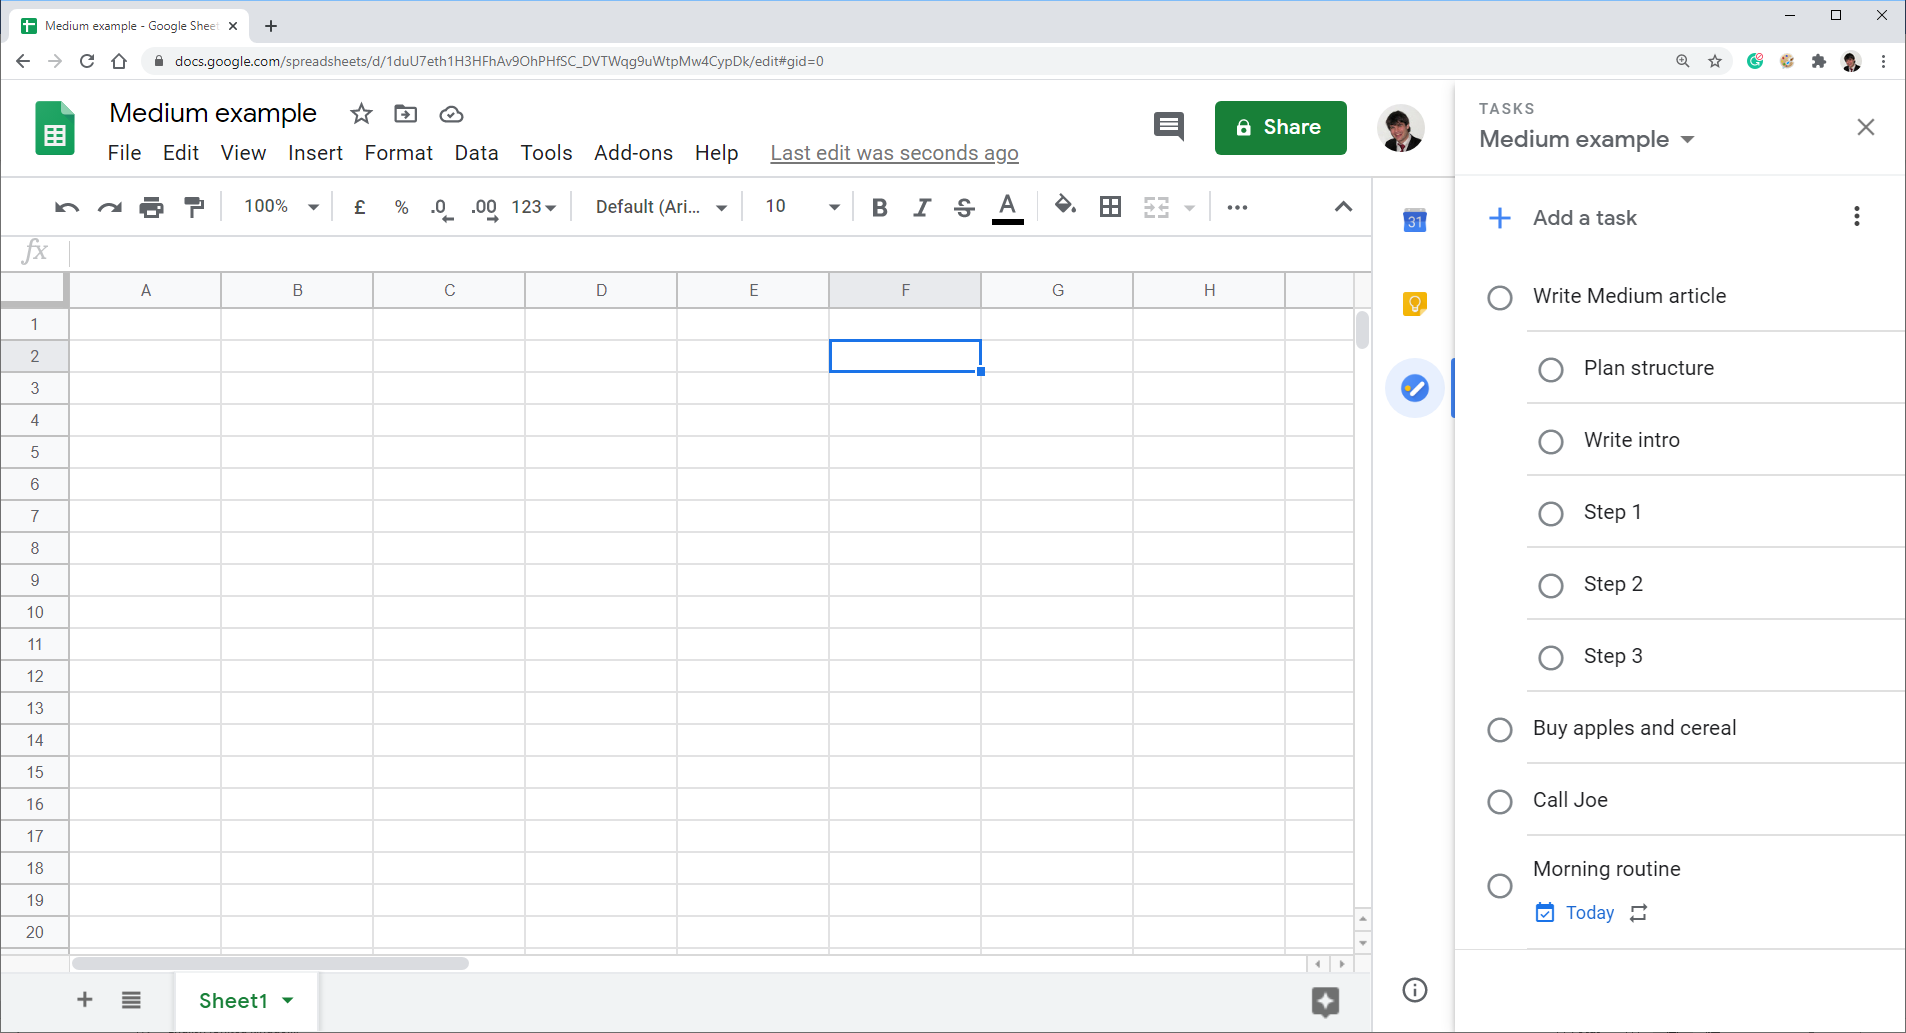Mark Step 3 subtask complete

click(x=1550, y=658)
